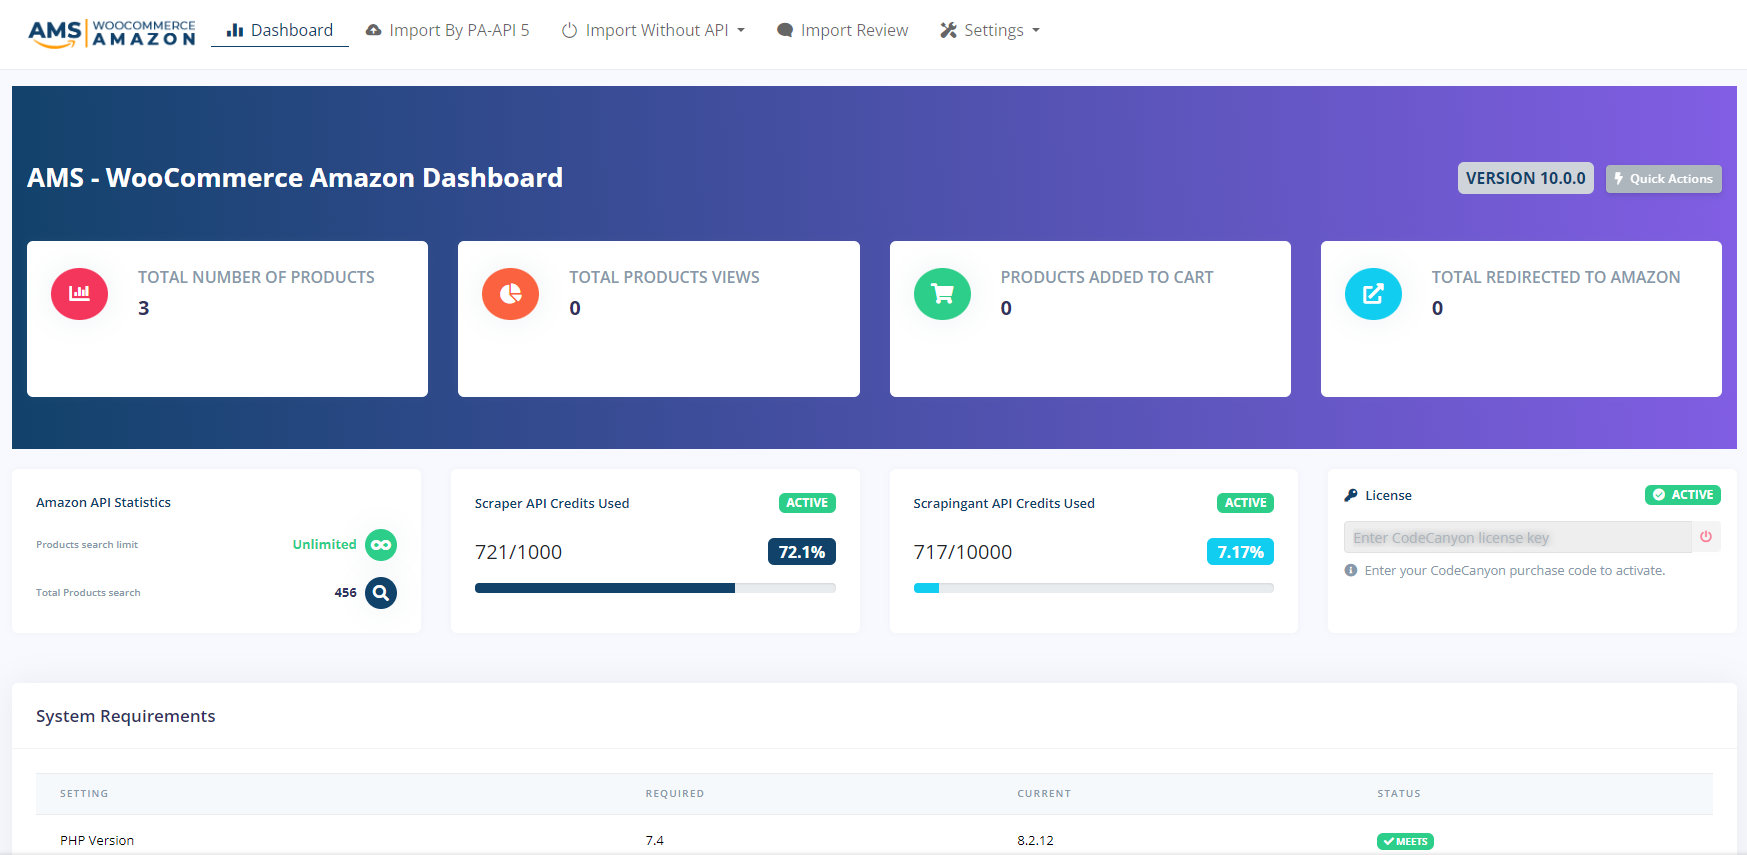
Task: Open the Dashboard tab
Action: coord(280,30)
